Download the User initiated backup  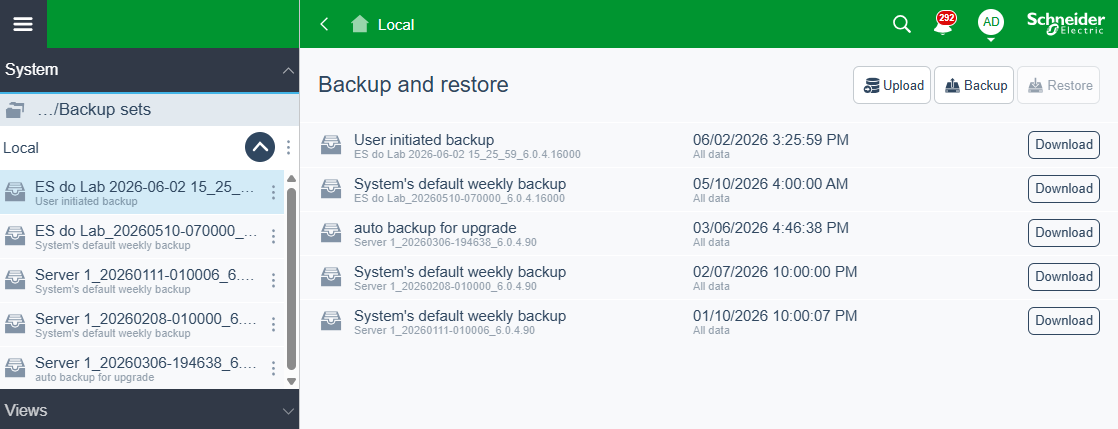[x=1063, y=145]
